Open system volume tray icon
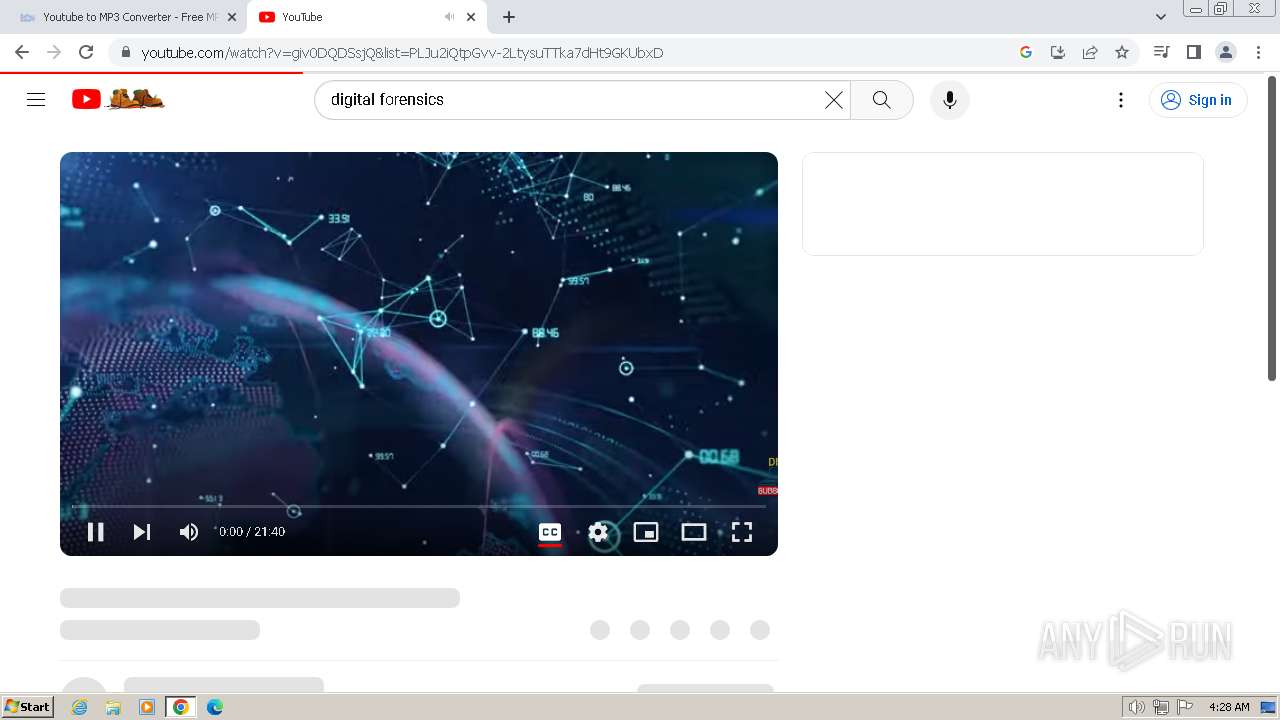This screenshot has width=1280, height=720. coord(1136,707)
